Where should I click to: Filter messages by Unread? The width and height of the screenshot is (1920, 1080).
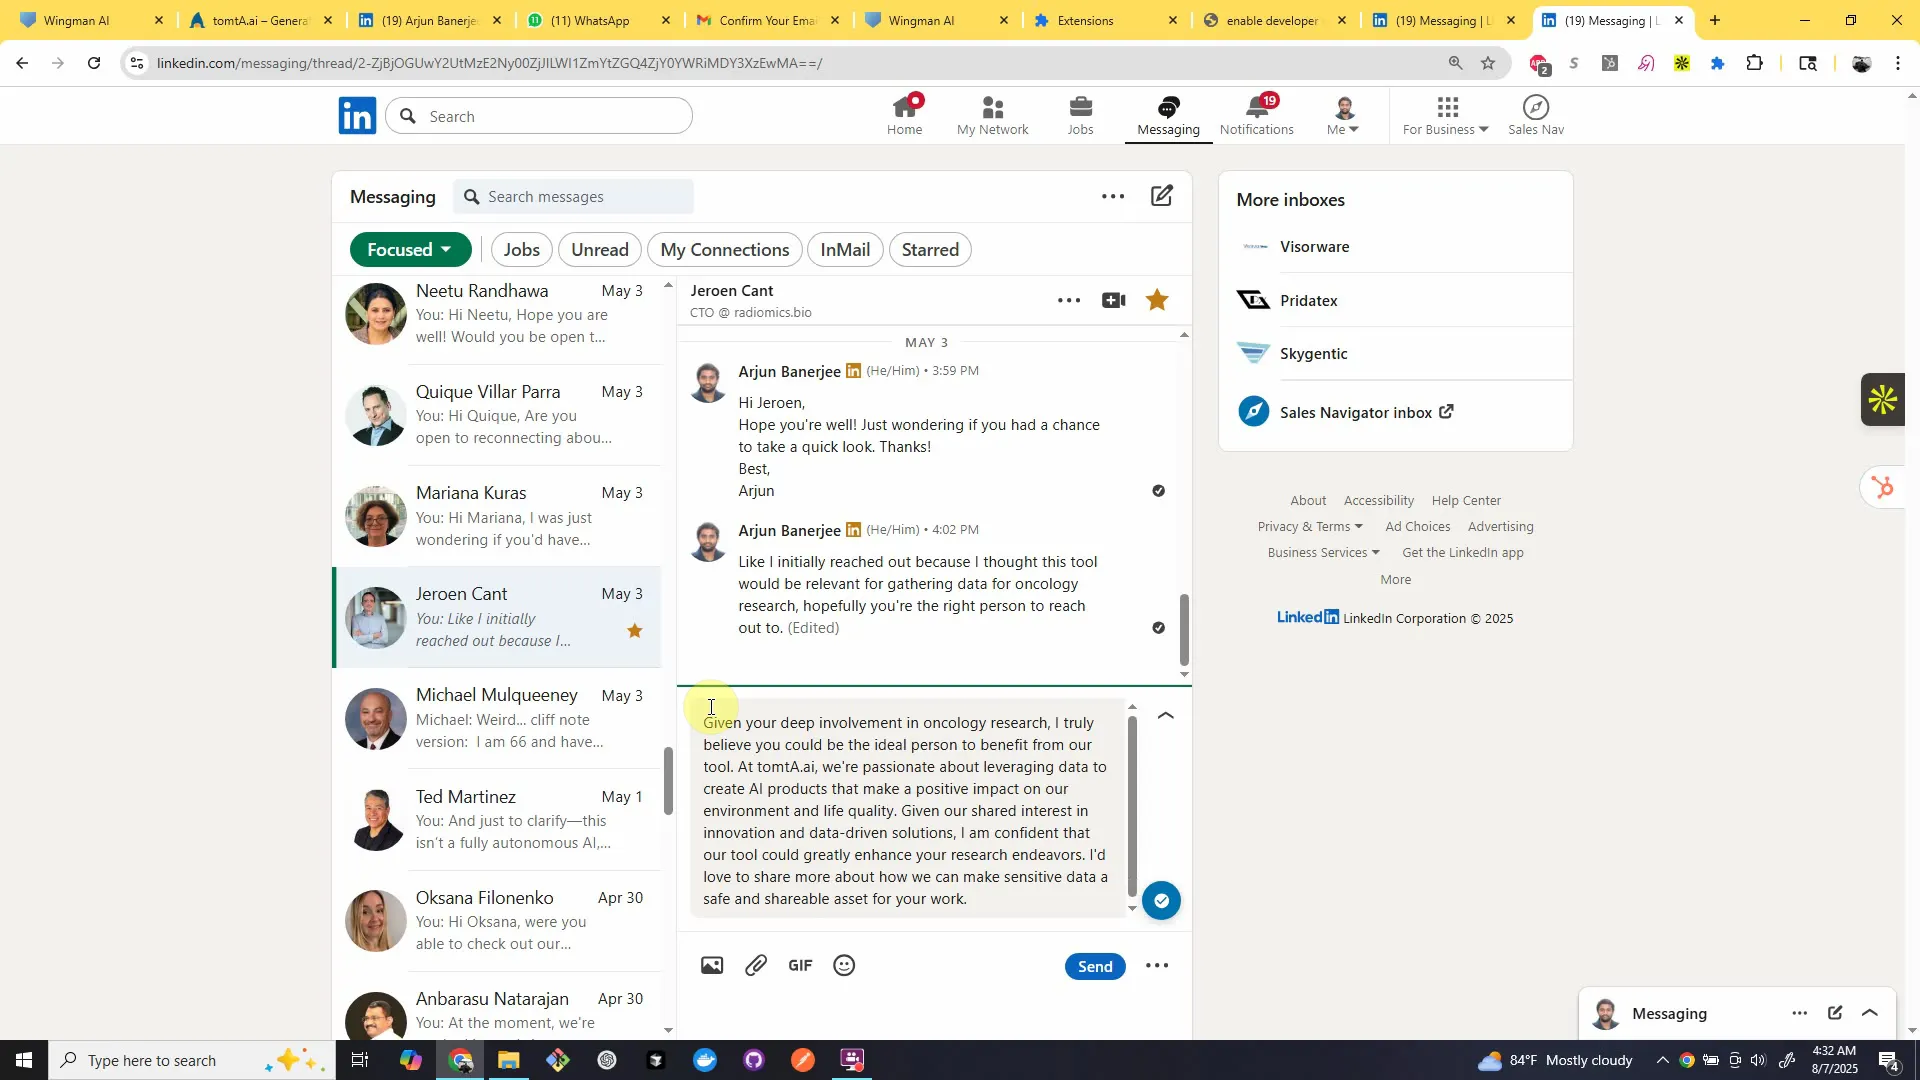coord(600,250)
